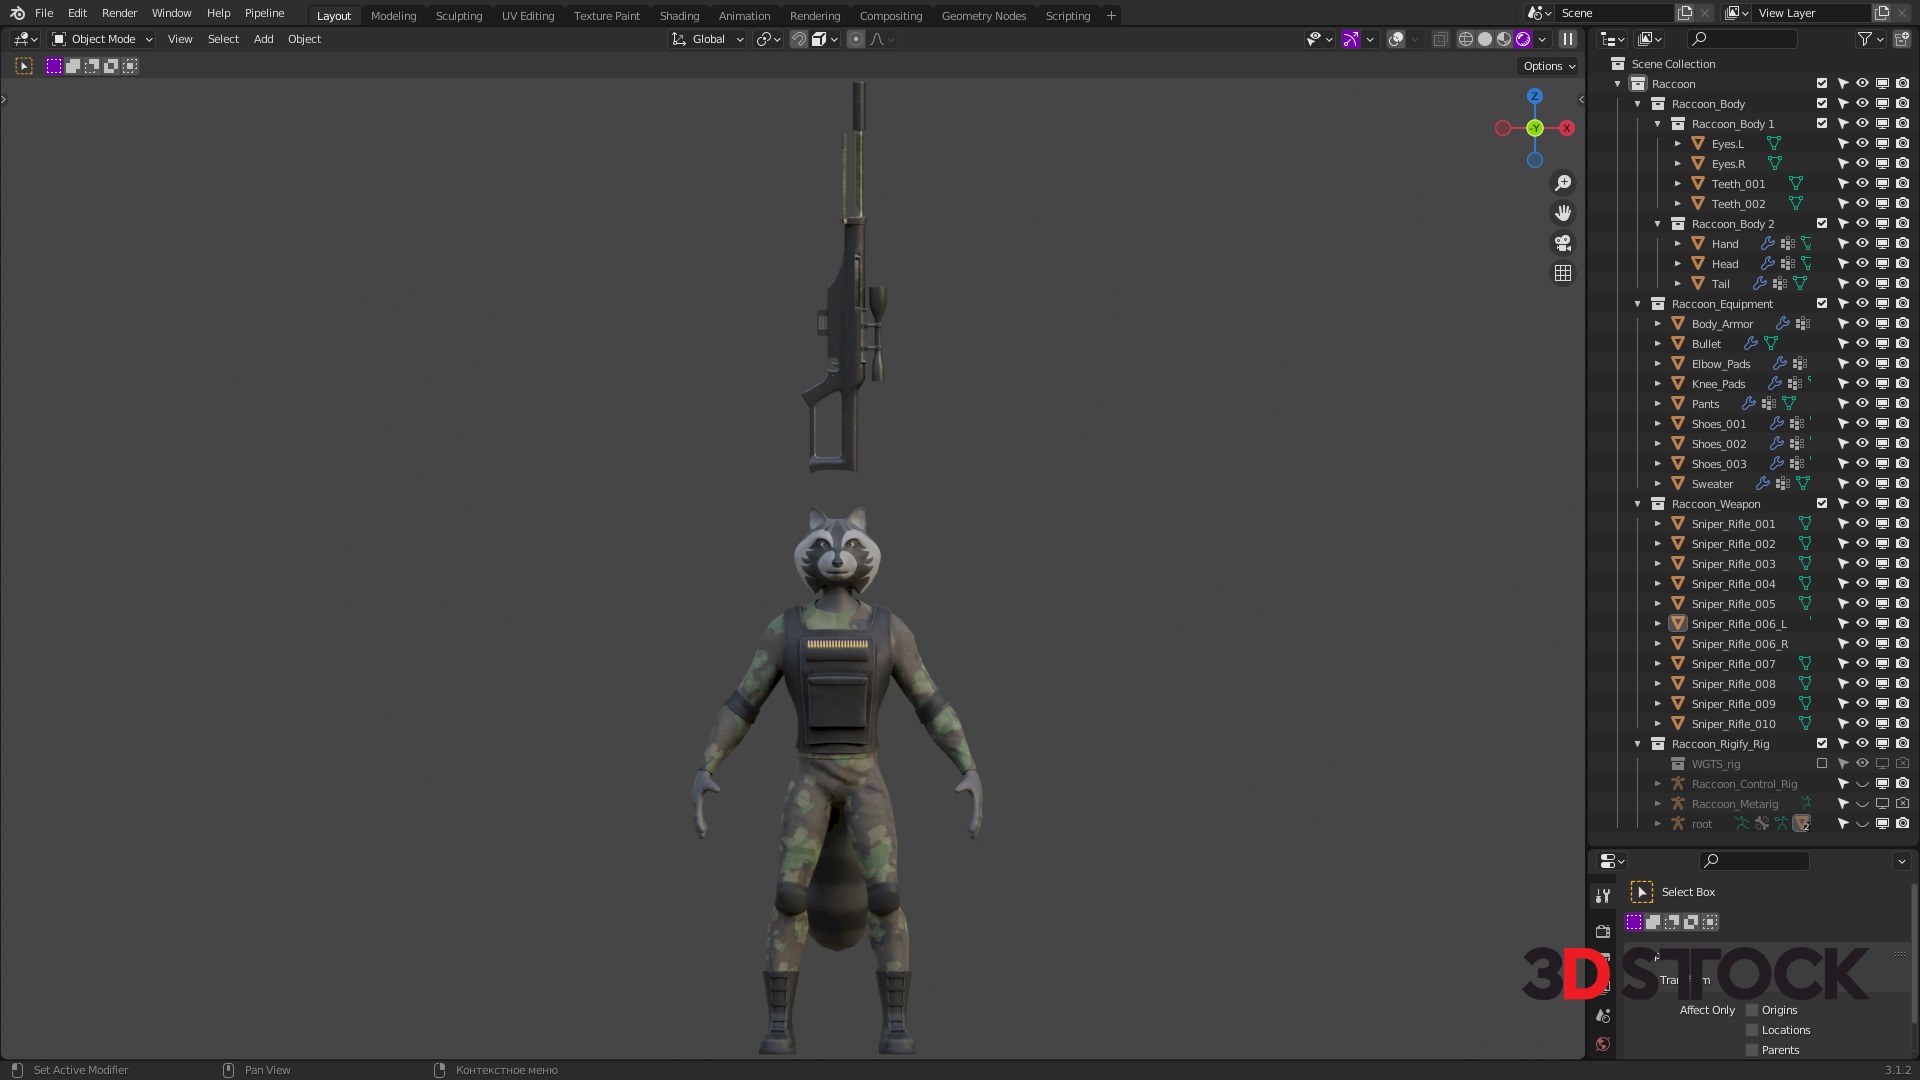
Task: Collapse the Raccoon_Equipment collection
Action: 1638,303
